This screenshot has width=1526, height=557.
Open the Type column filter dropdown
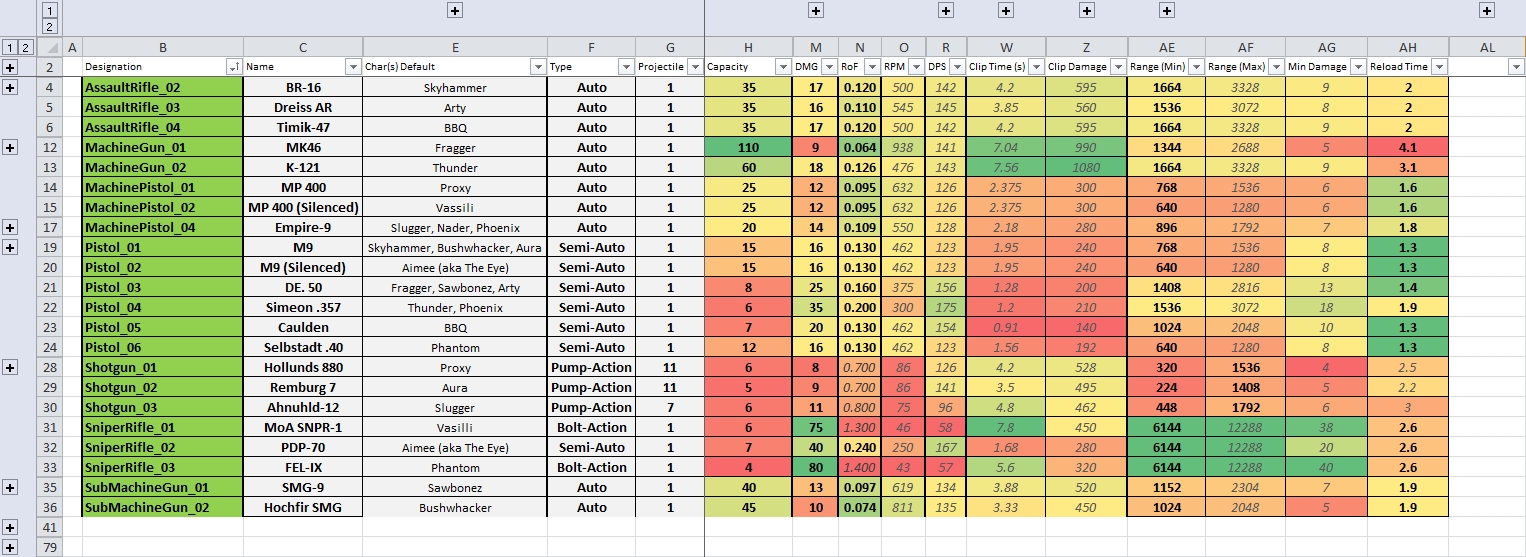626,67
